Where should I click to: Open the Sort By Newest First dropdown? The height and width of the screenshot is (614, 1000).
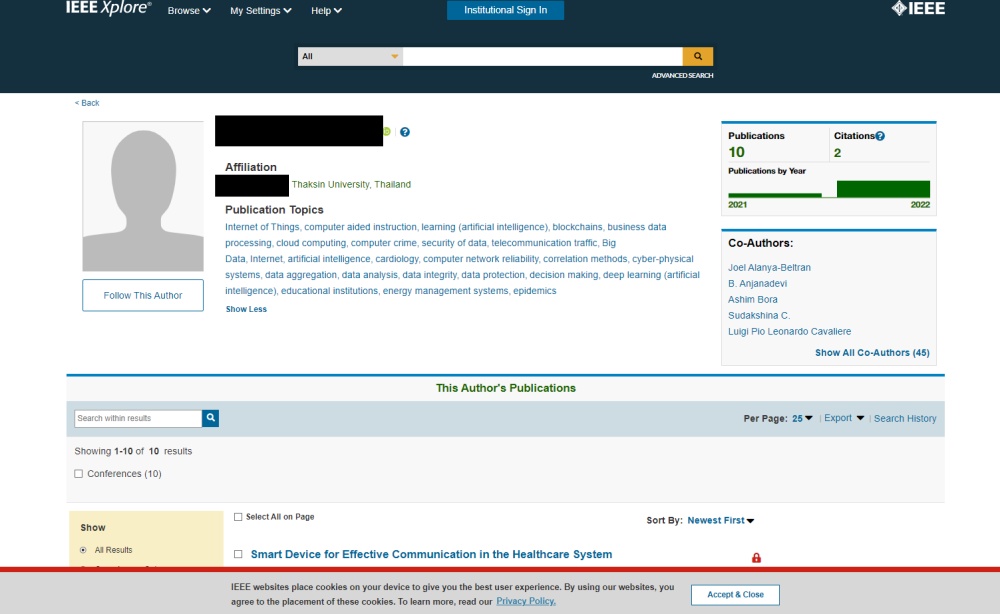(720, 520)
